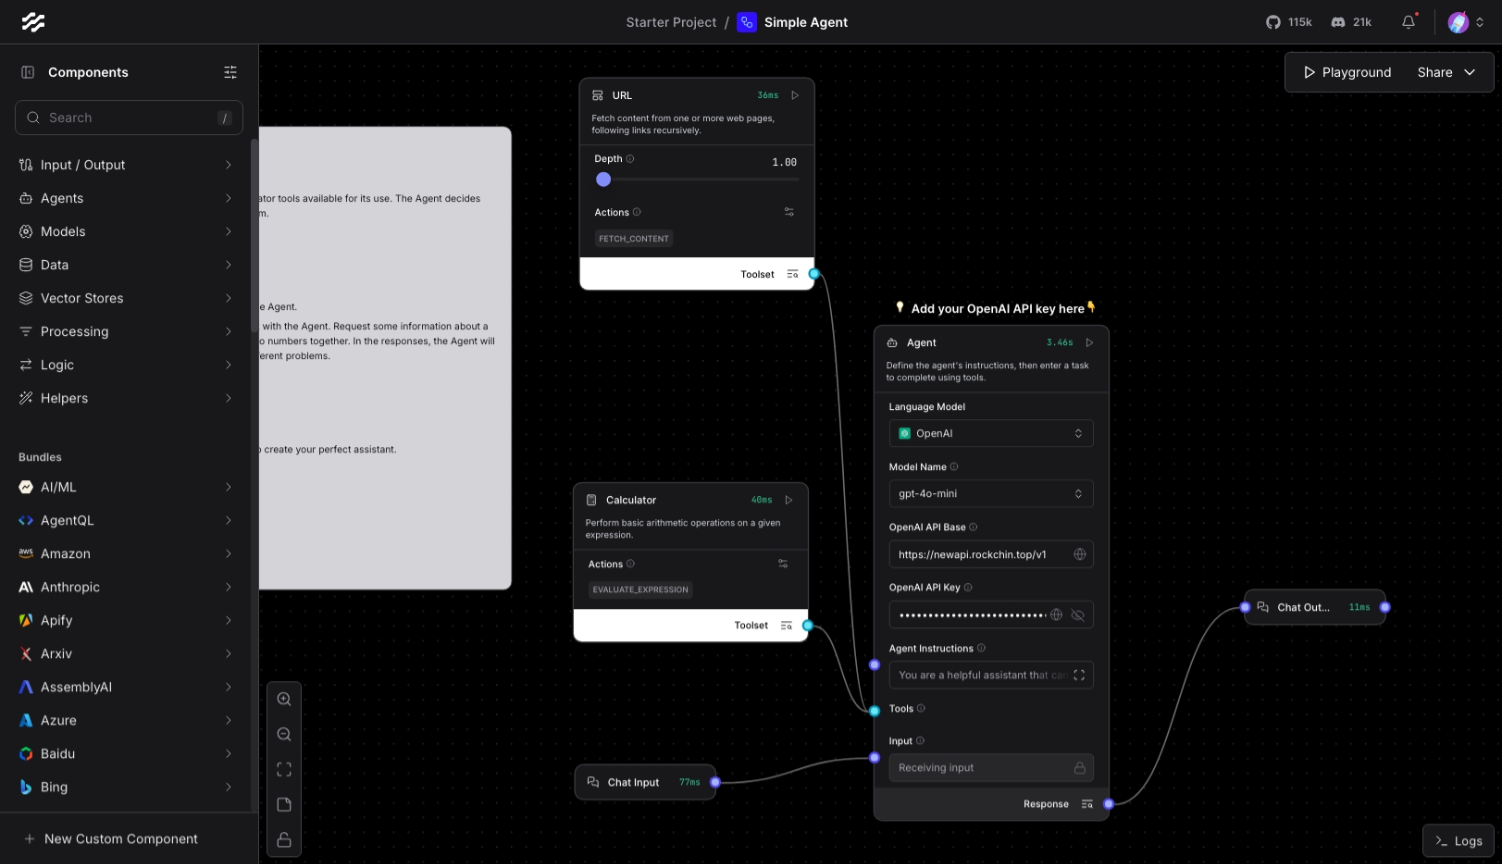Adjust the URL Depth slider handle
Screen dimensions: 1502x864
pyautogui.click(x=603, y=180)
